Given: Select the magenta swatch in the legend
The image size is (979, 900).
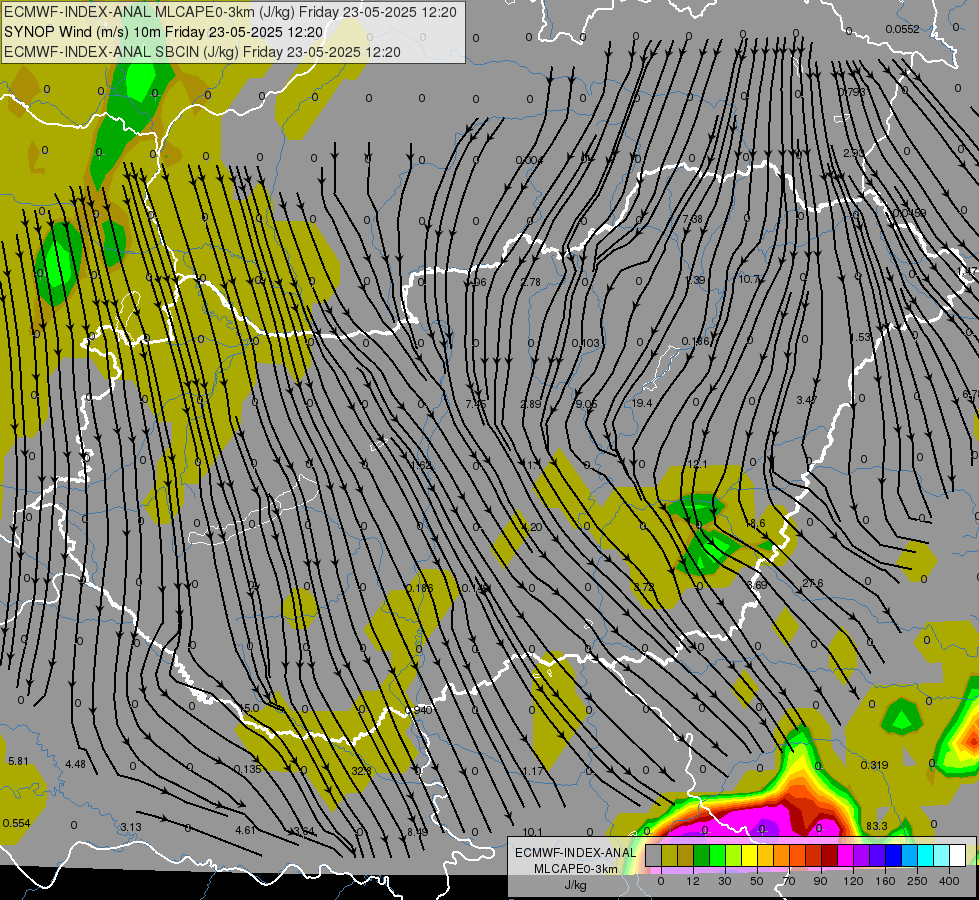Looking at the screenshot, I should click(x=845, y=856).
